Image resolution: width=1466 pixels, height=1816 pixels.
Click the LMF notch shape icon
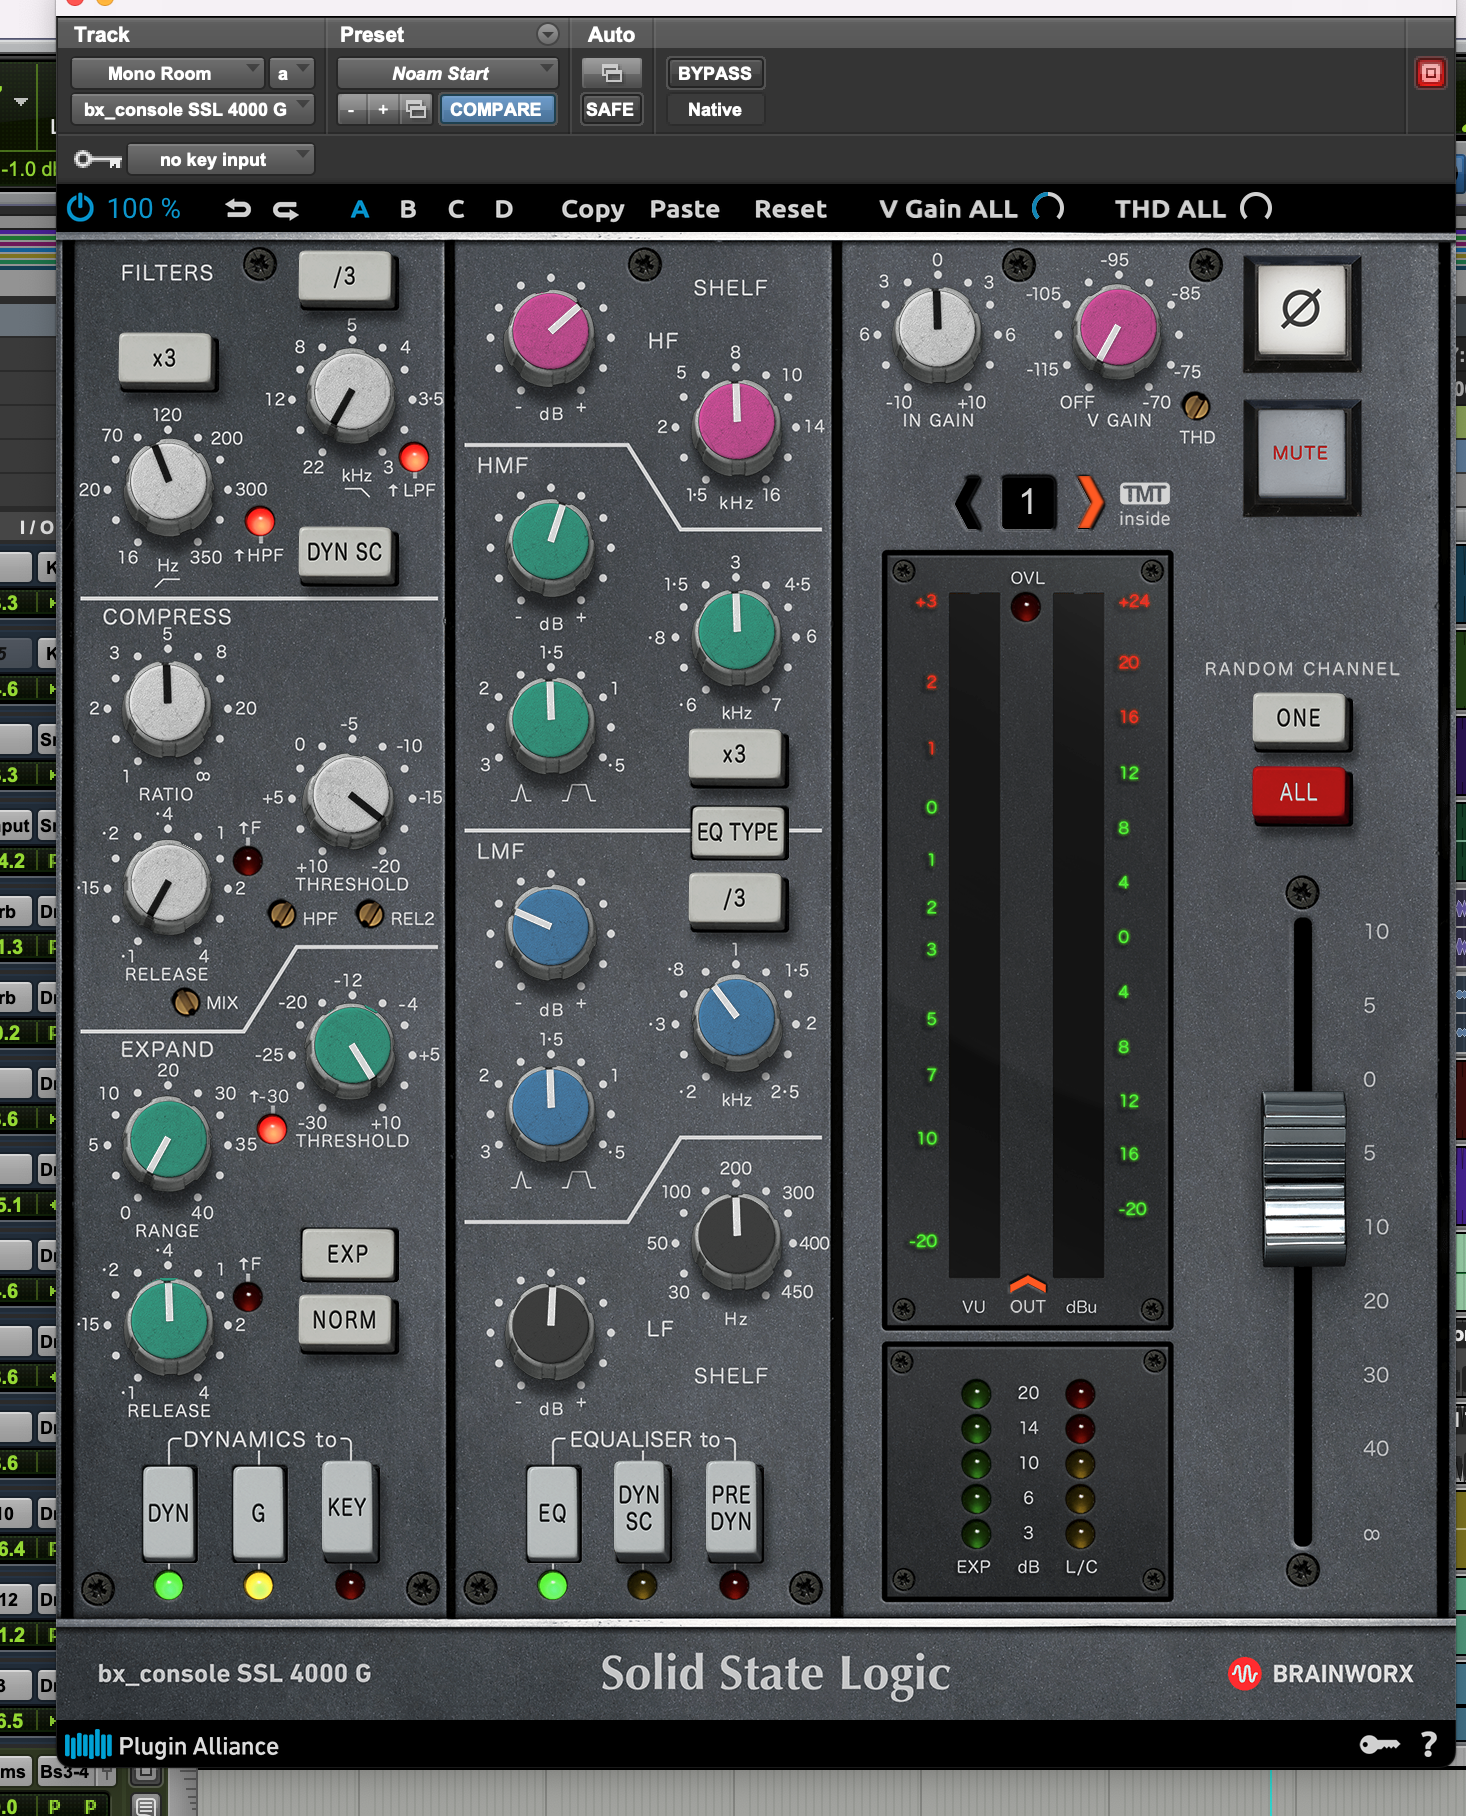(x=578, y=1181)
